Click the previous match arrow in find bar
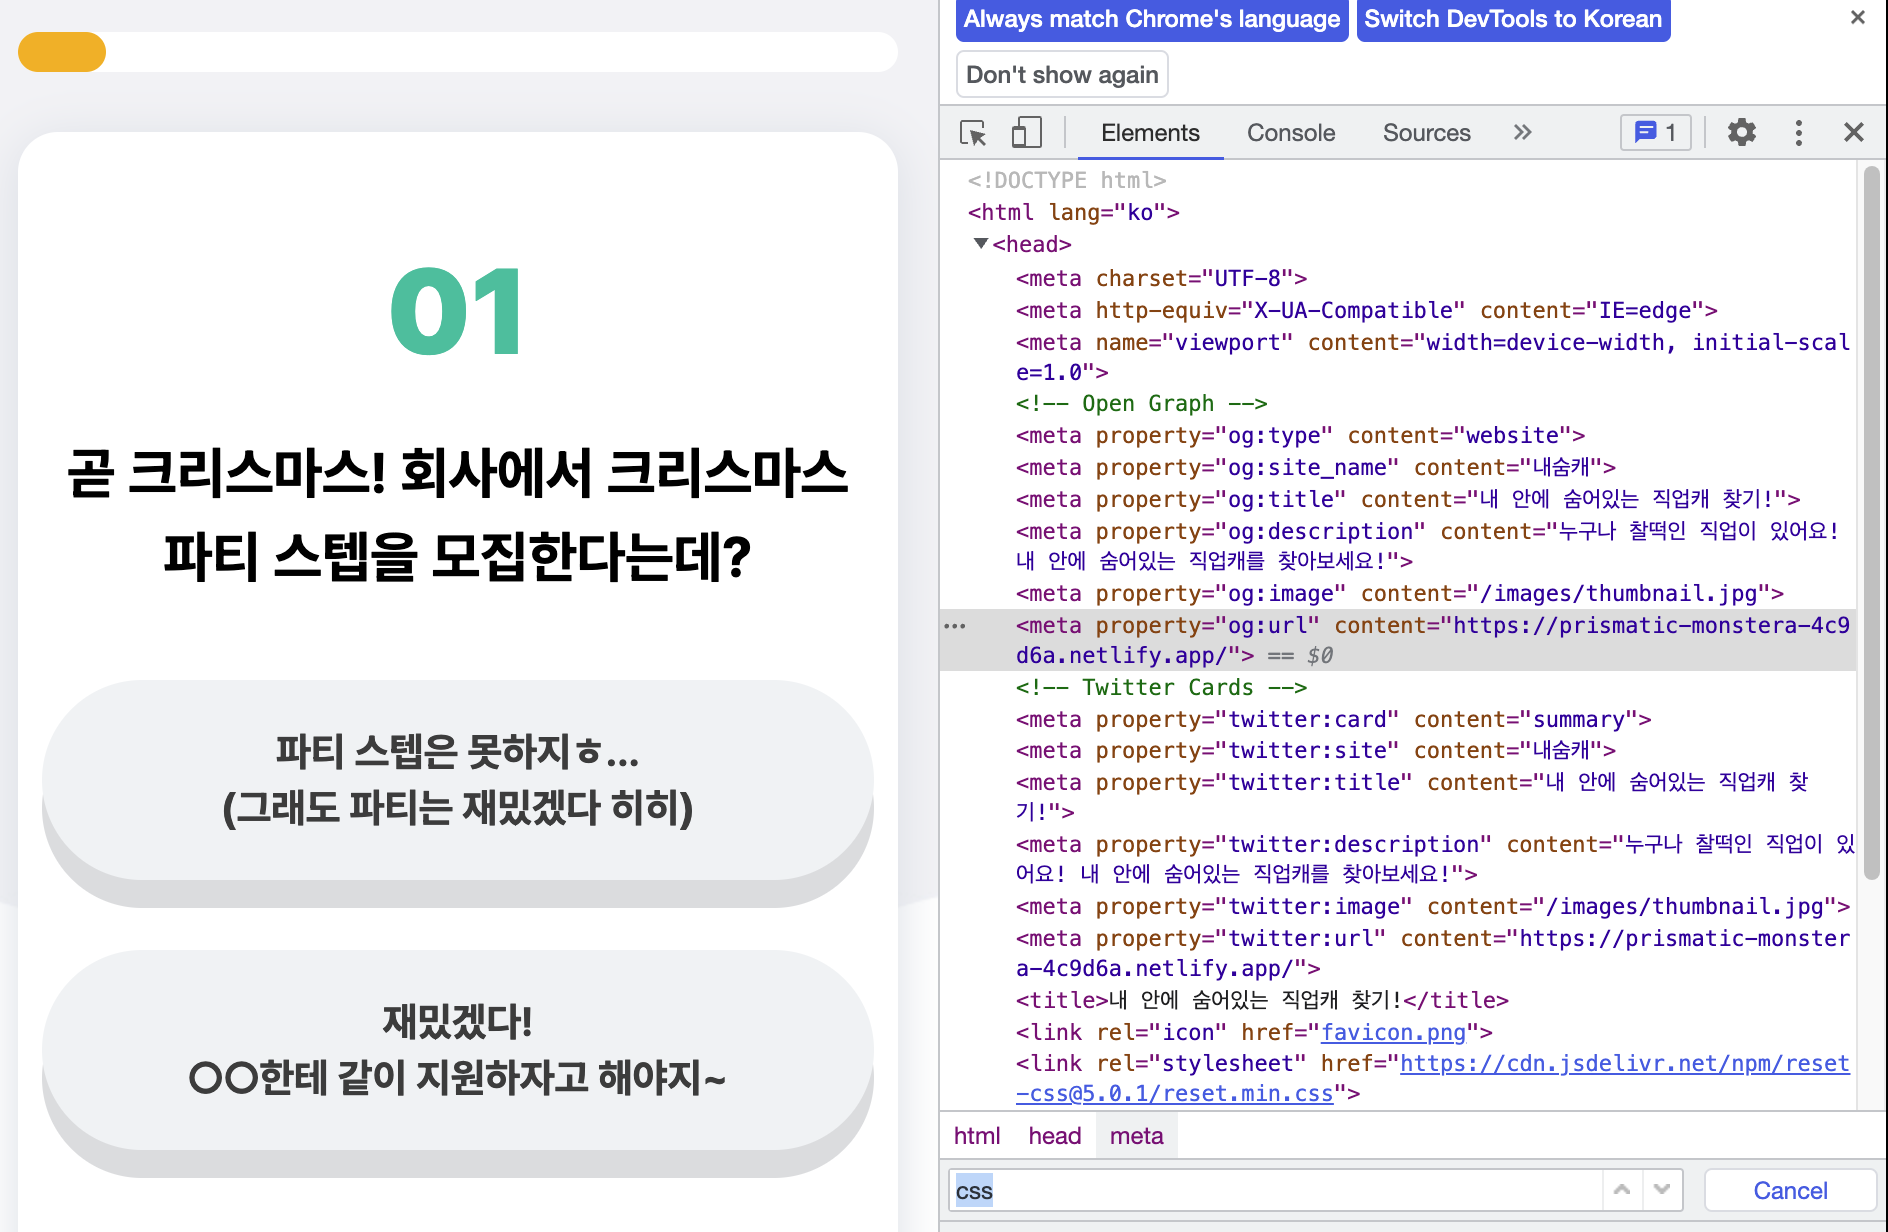Image resolution: width=1888 pixels, height=1232 pixels. pyautogui.click(x=1621, y=1190)
